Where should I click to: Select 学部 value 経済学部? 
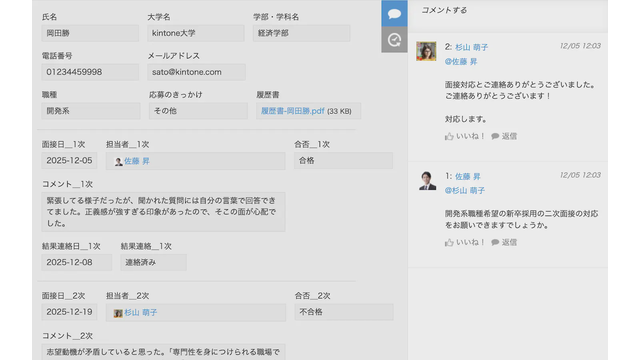(x=301, y=33)
